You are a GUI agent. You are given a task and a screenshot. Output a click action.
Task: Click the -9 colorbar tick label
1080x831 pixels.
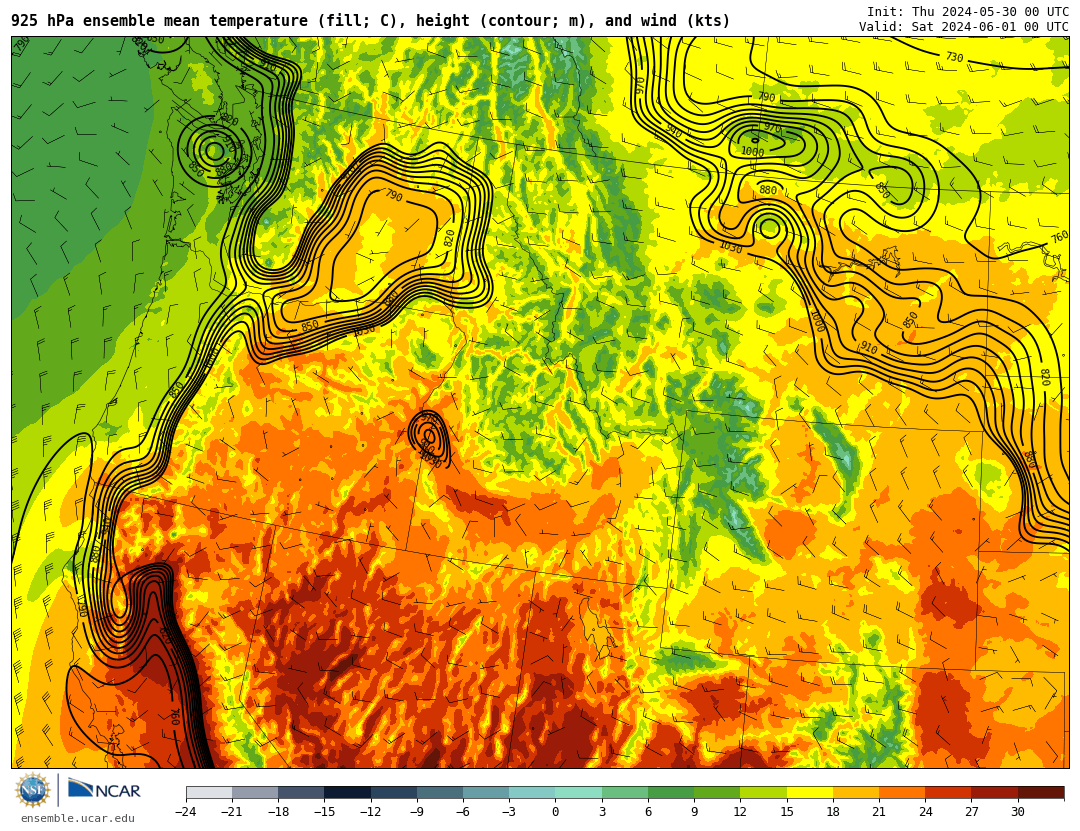[x=417, y=812]
